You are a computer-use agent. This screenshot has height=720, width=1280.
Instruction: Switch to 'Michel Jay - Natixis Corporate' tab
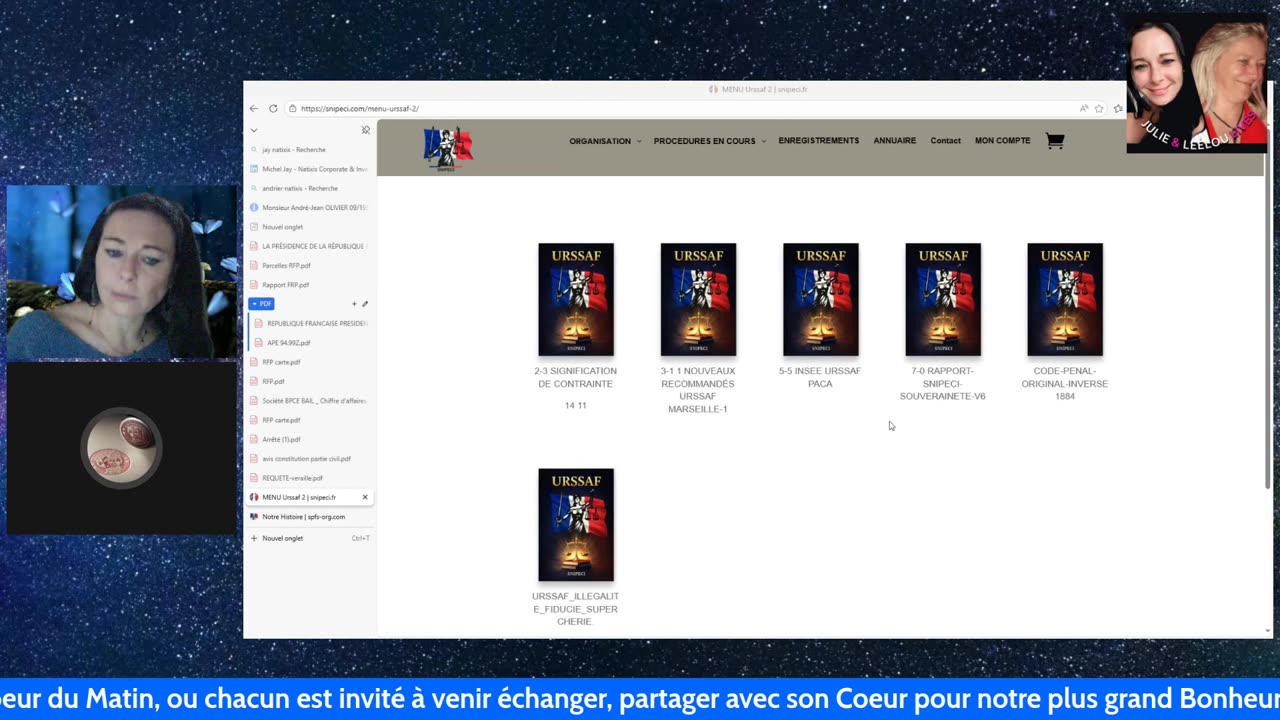tap(310, 169)
